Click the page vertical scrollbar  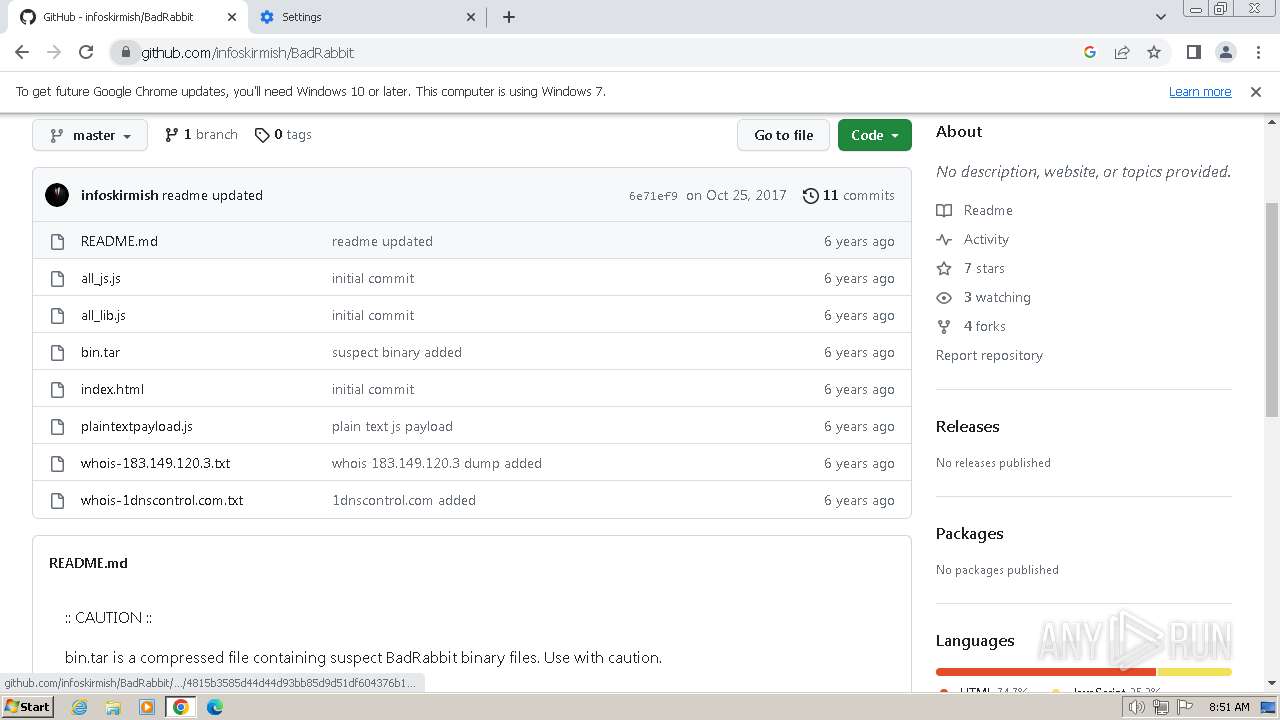point(1272,310)
